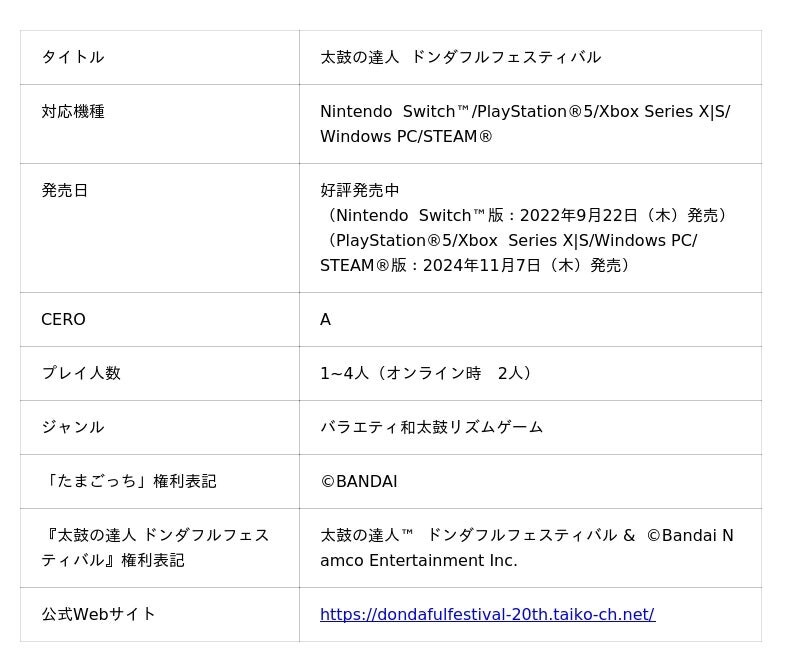This screenshot has width=800, height=672.
Task: Click the バラエティ和太鼓リズムゲーム genre text
Action: 431,427
